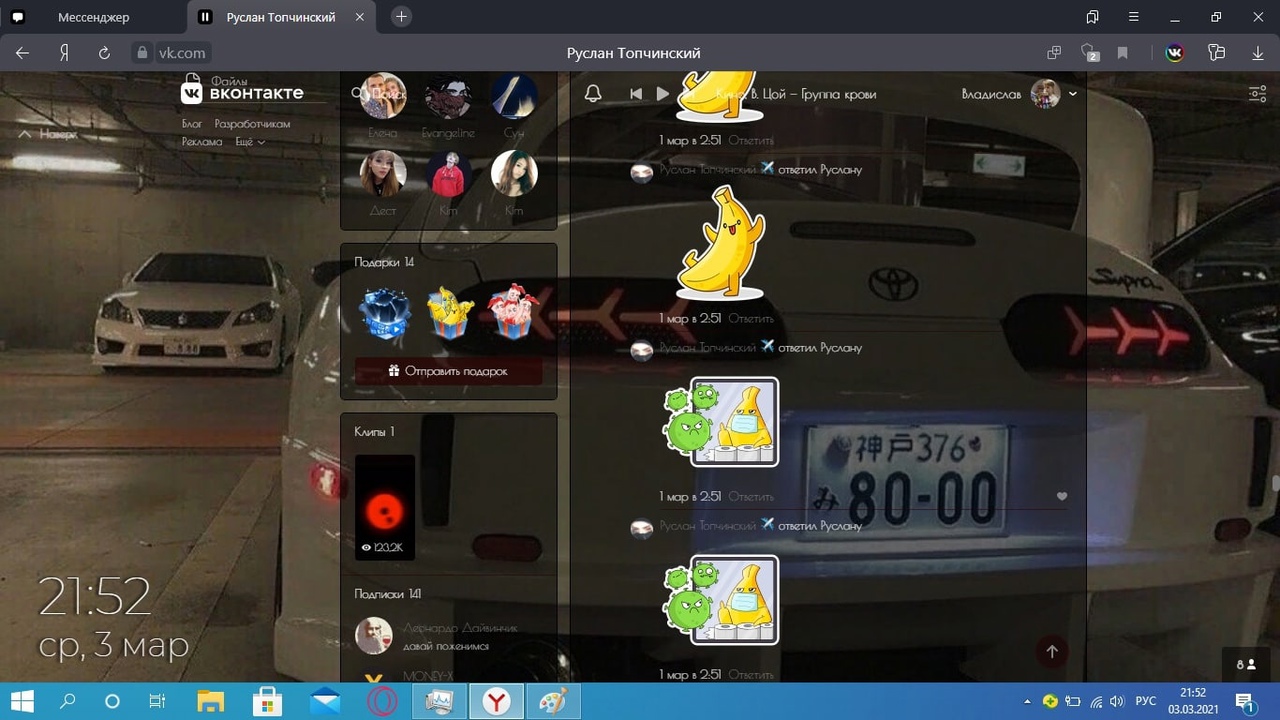Switch to the Мессенджер tab
The height and width of the screenshot is (720, 1280).
93,17
